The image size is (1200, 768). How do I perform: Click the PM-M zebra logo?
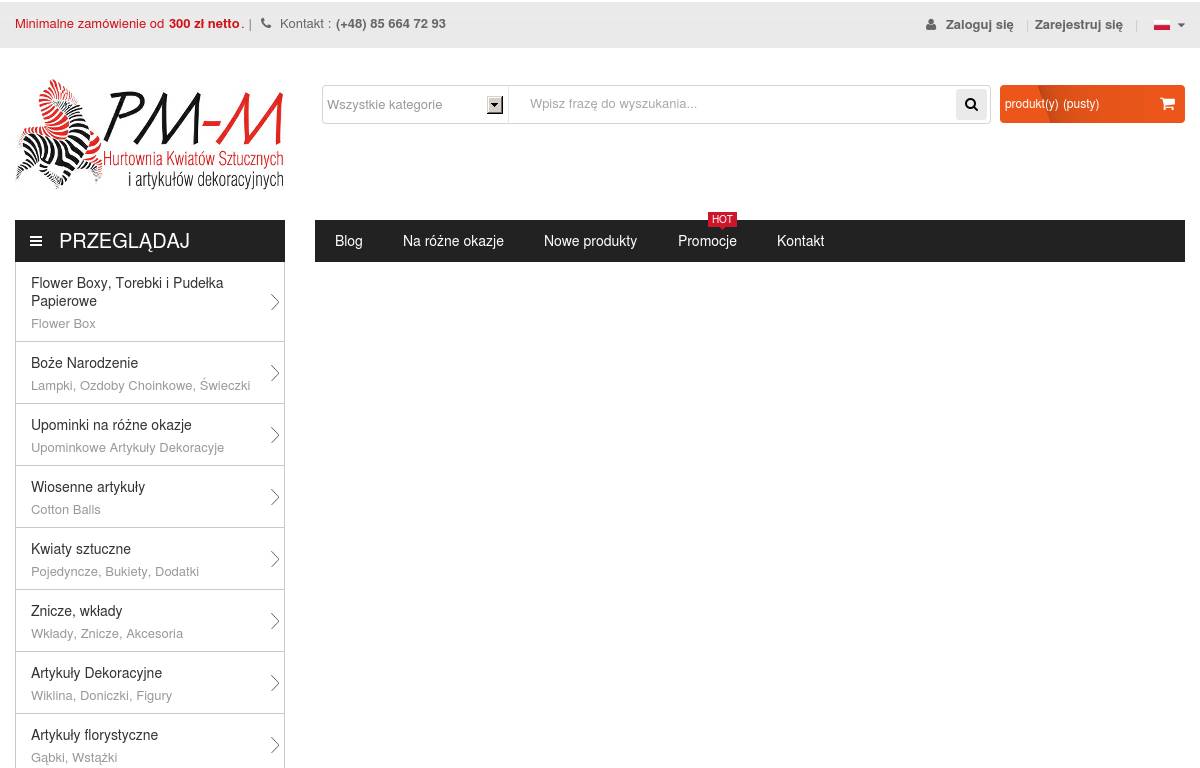(150, 135)
